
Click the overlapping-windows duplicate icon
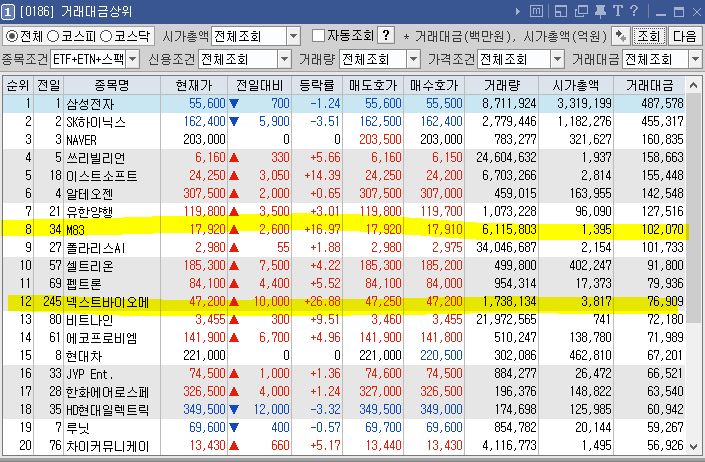pos(581,11)
